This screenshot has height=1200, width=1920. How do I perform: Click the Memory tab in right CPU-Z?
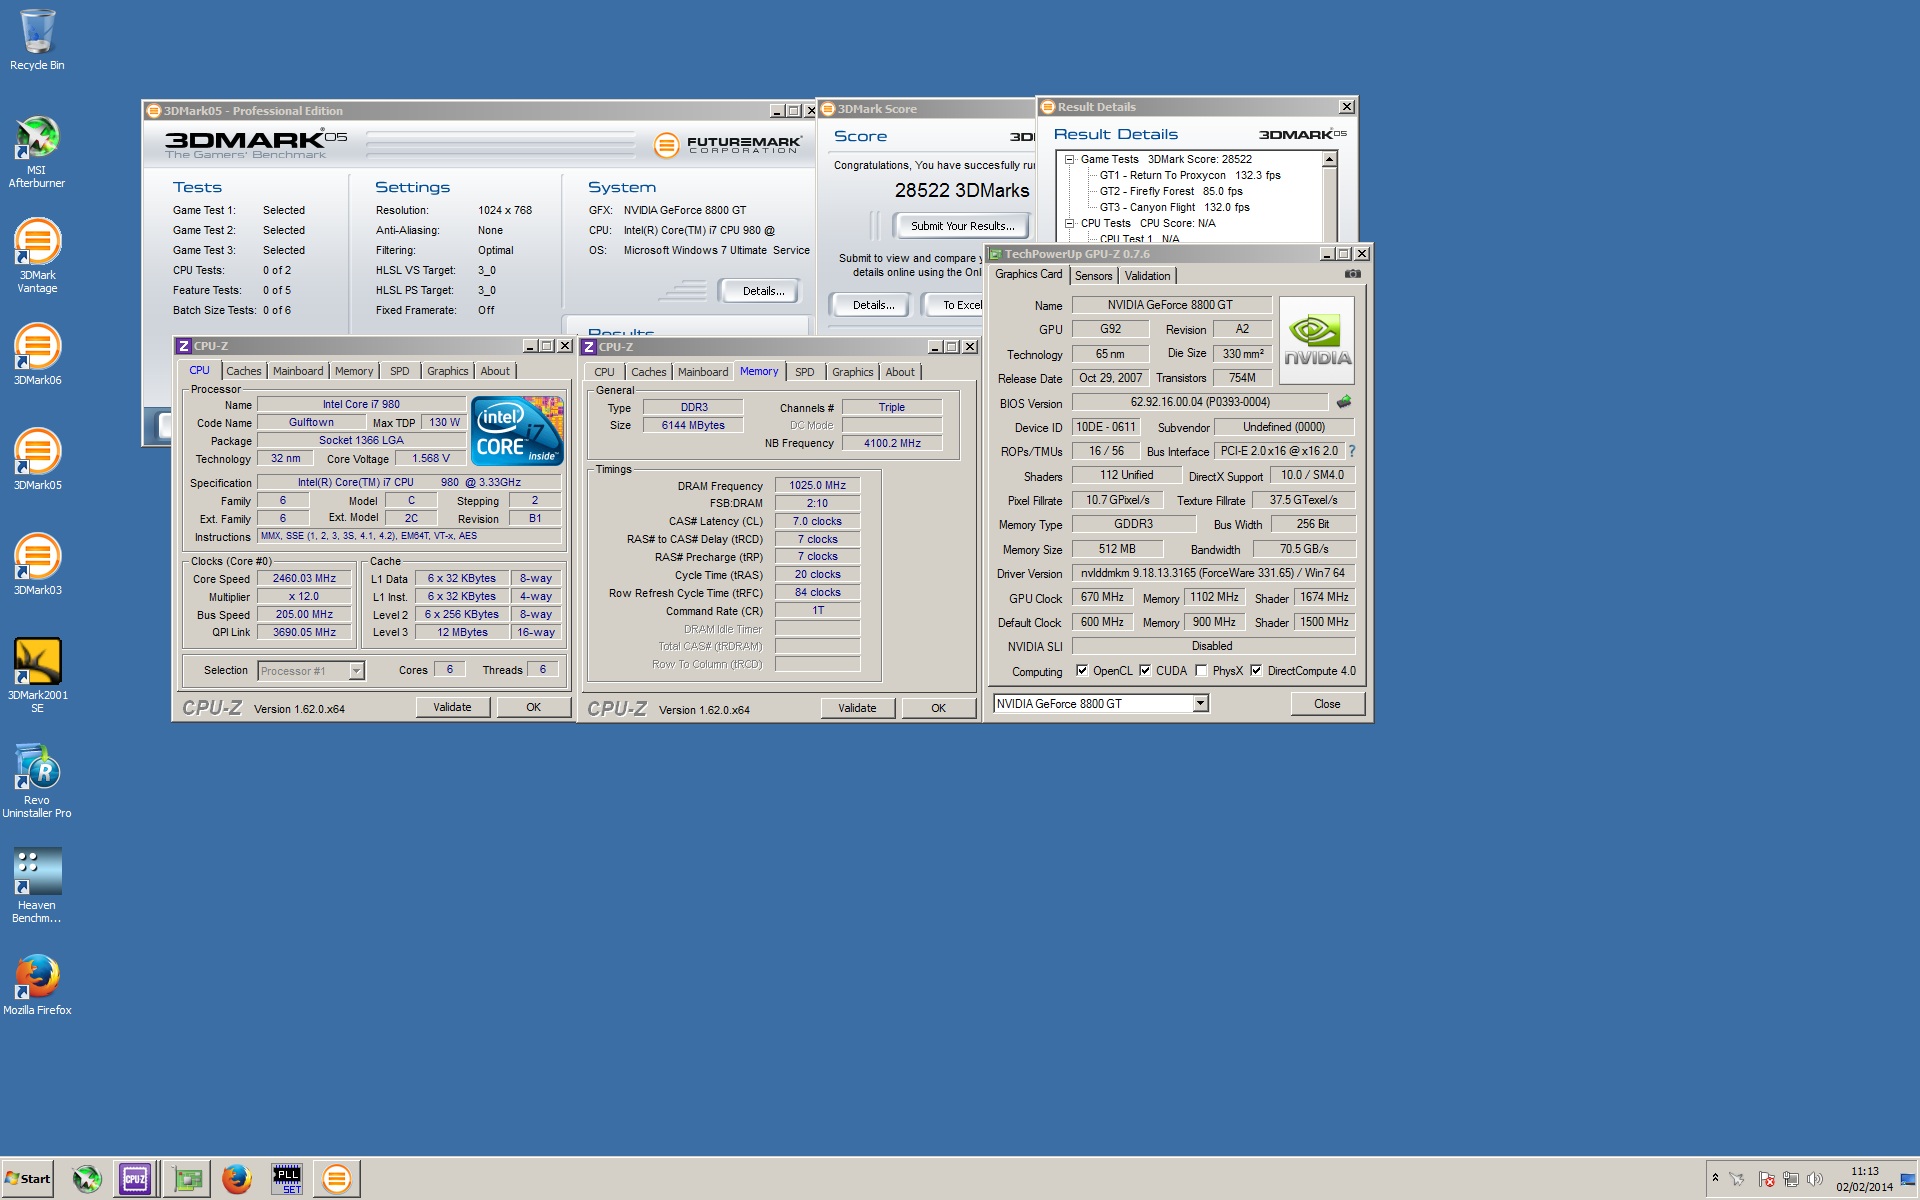click(759, 372)
